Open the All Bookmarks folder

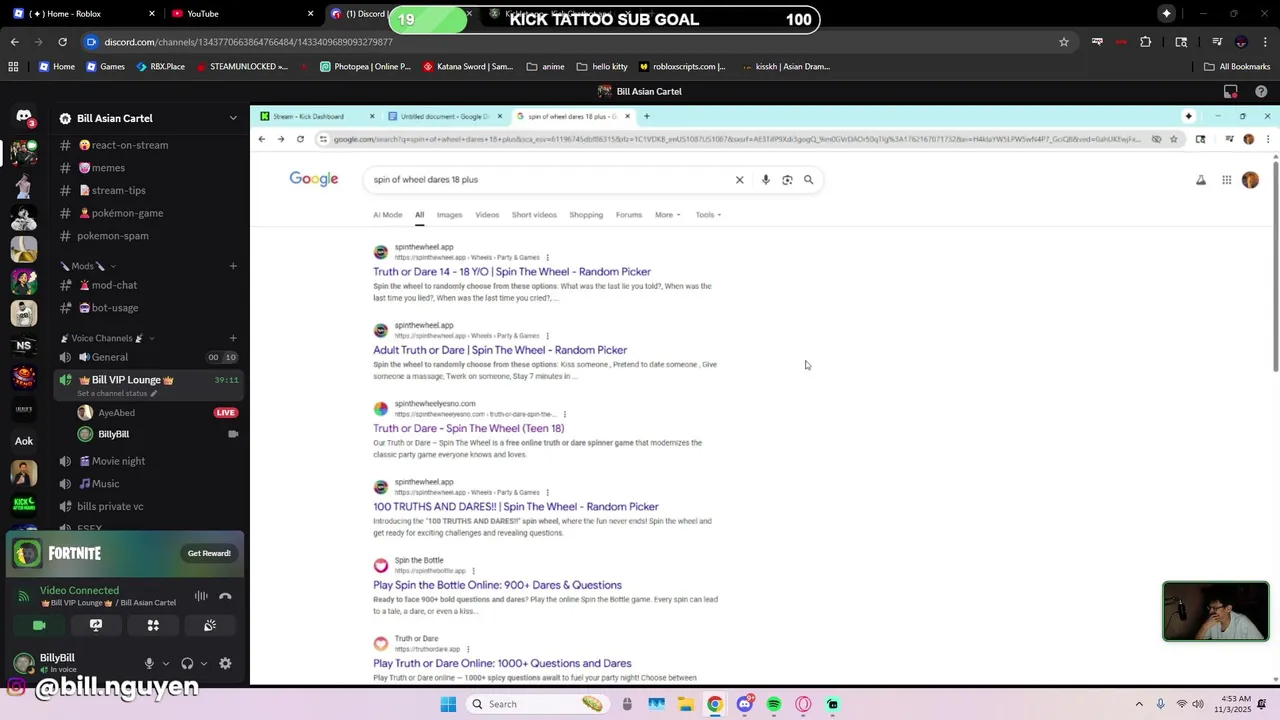1237,66
